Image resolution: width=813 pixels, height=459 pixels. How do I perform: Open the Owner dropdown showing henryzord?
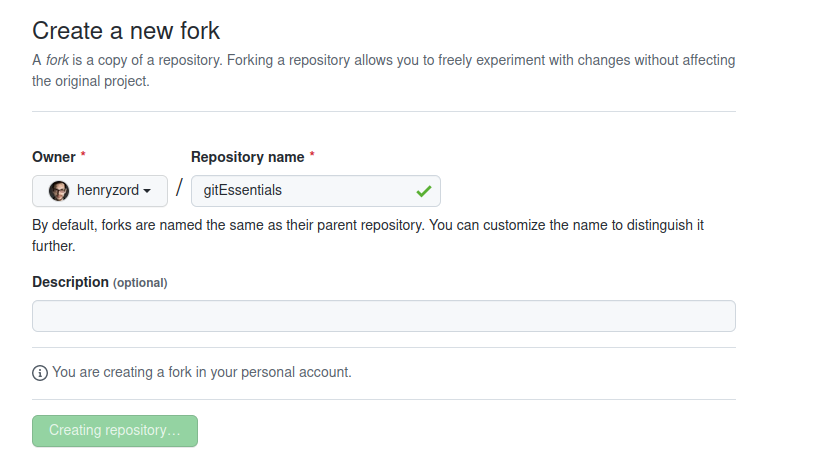[x=100, y=190]
